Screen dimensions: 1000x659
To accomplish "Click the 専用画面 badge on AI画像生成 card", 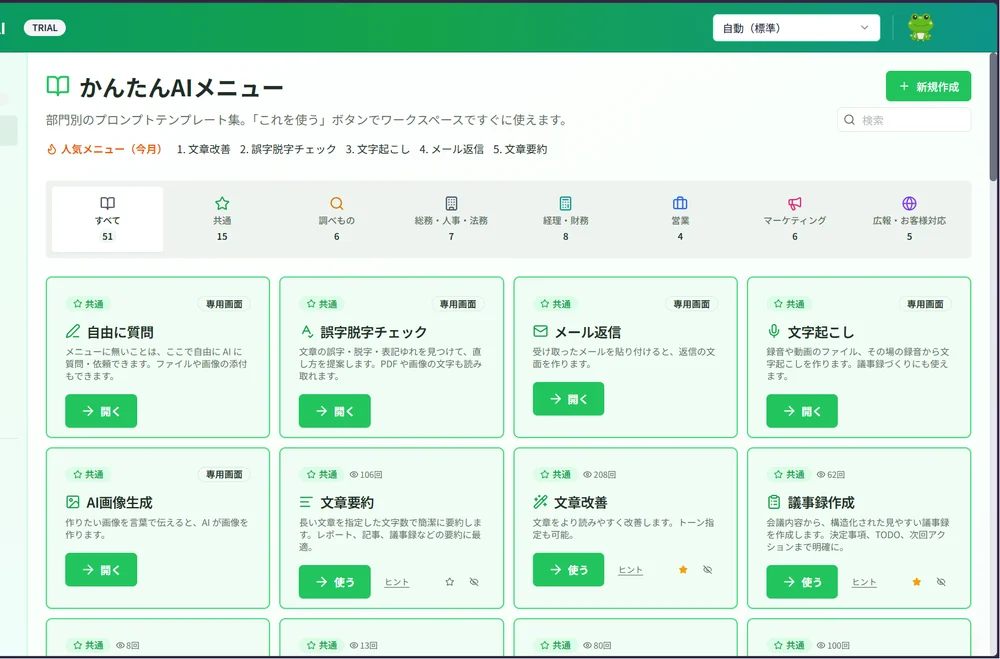I will tap(224, 474).
